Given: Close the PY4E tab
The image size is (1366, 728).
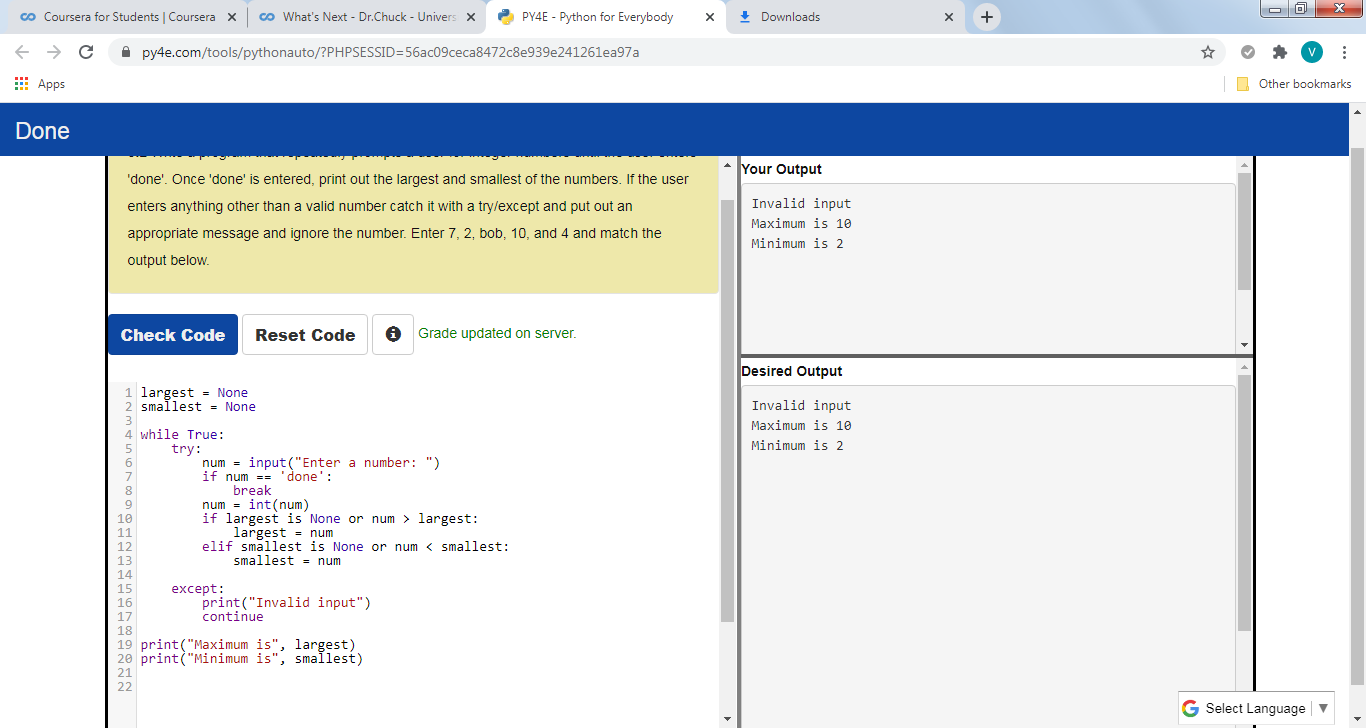Looking at the screenshot, I should pyautogui.click(x=709, y=17).
